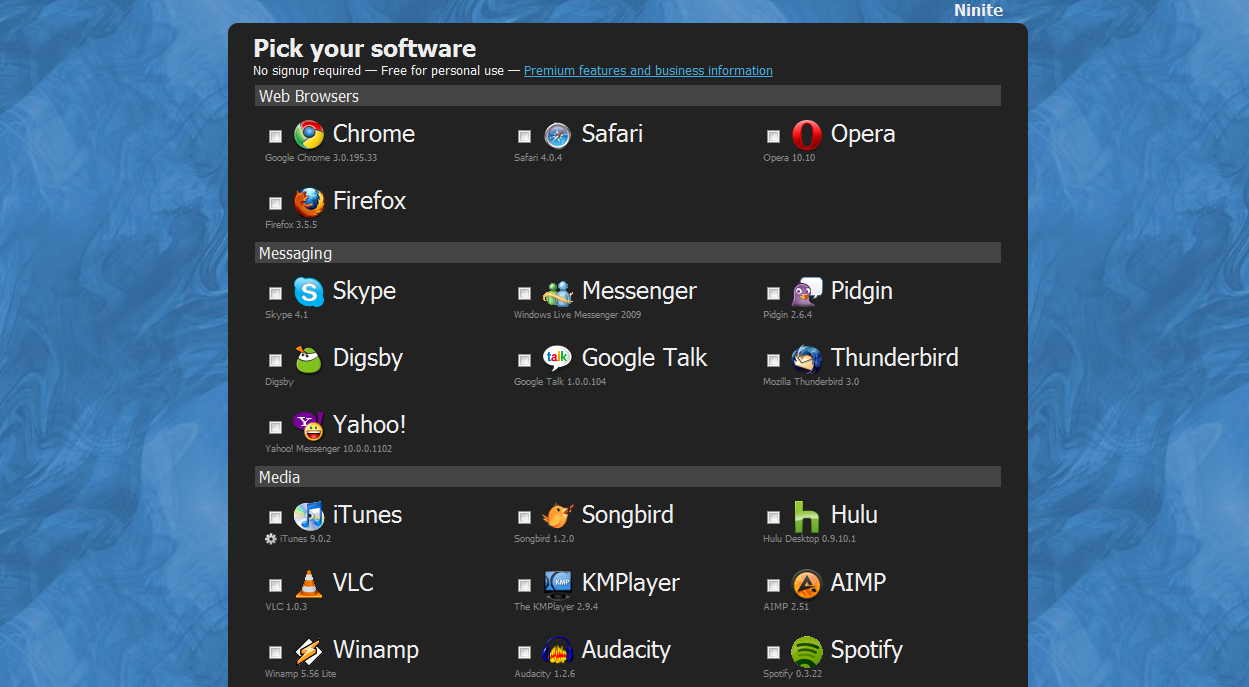1249x687 pixels.
Task: Click the Ninite site title
Action: coord(978,11)
